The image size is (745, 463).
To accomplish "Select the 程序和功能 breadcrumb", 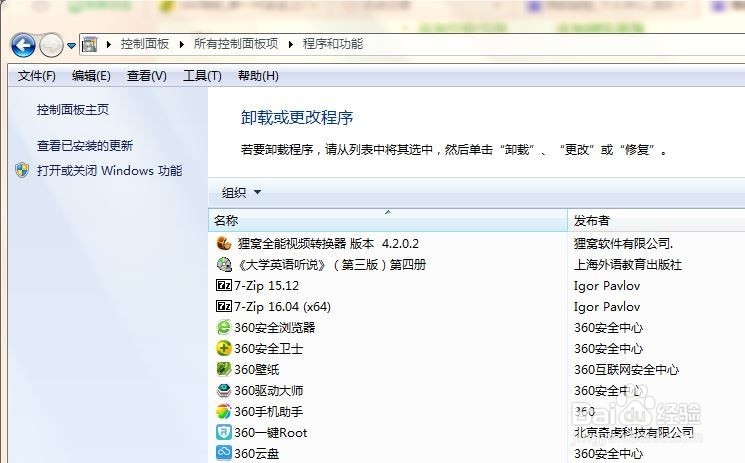I will [333, 44].
